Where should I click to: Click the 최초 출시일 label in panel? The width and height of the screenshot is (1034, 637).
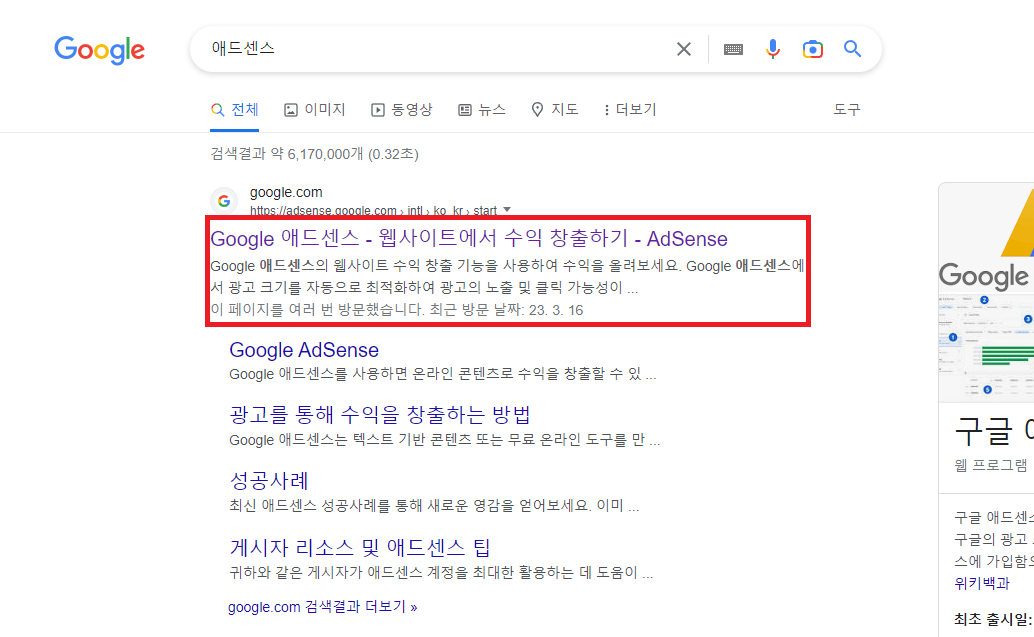tap(993, 619)
